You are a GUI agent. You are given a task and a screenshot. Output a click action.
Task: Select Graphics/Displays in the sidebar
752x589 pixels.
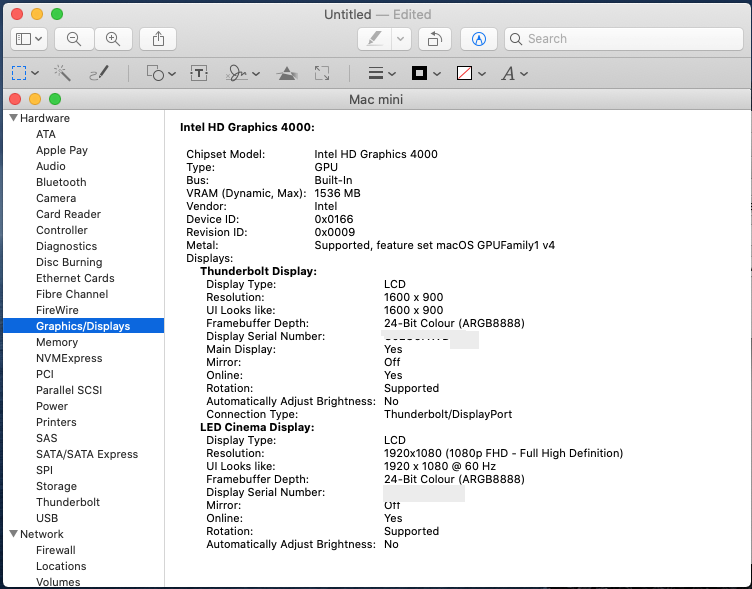(83, 326)
